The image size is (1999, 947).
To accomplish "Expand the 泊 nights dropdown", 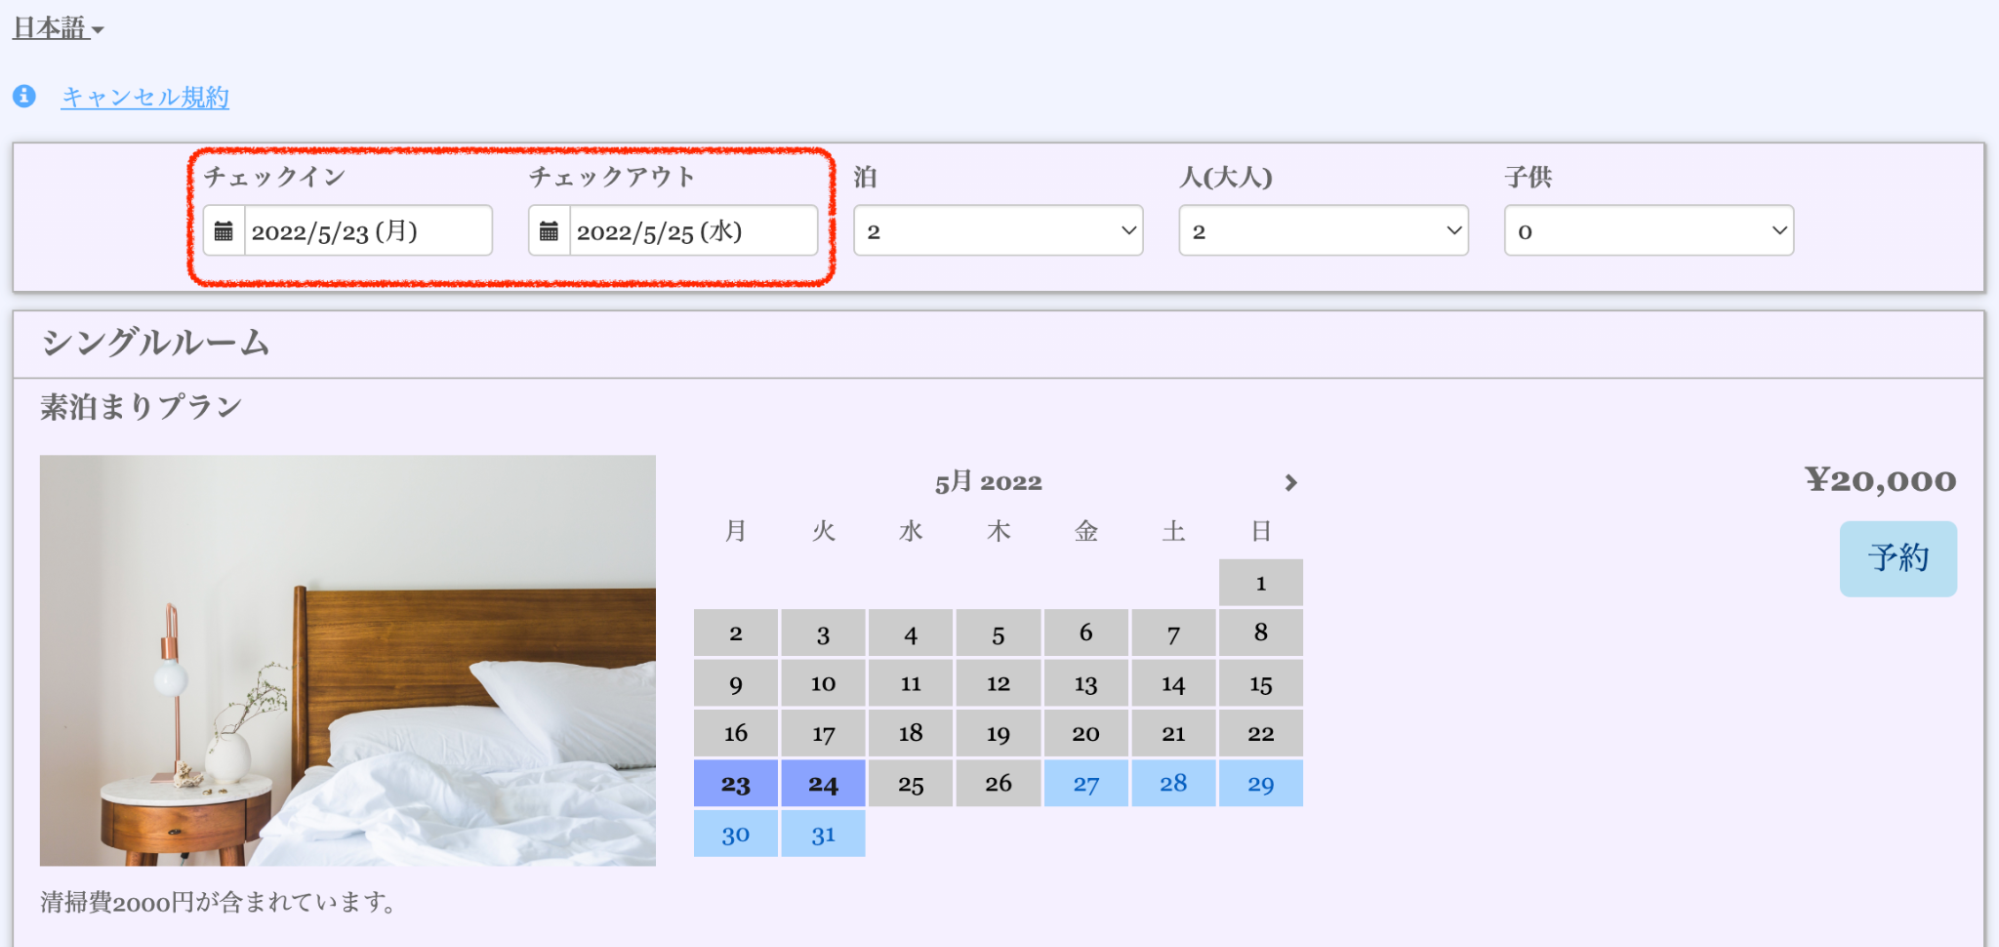I will (997, 231).
